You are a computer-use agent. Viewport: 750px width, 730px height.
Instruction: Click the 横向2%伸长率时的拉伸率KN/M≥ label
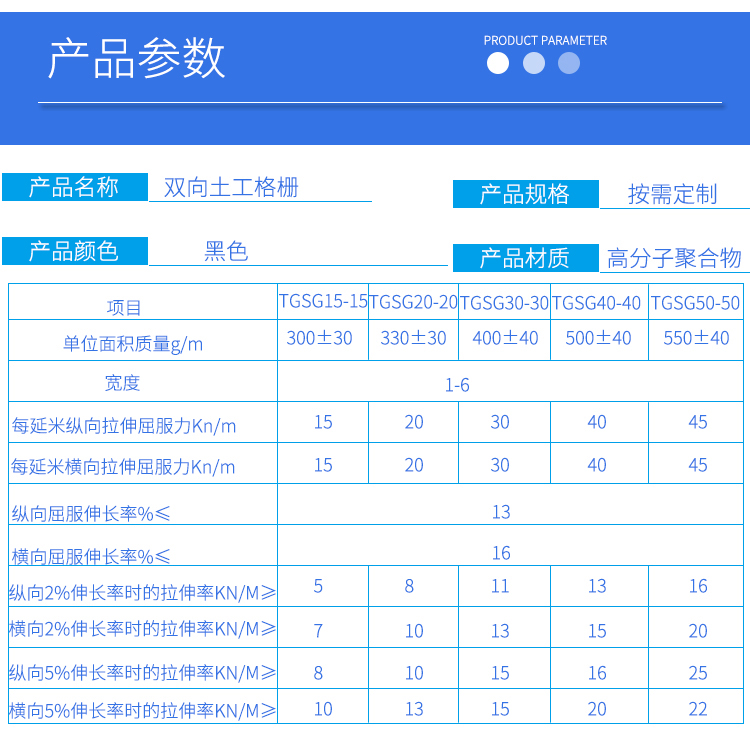point(143,629)
